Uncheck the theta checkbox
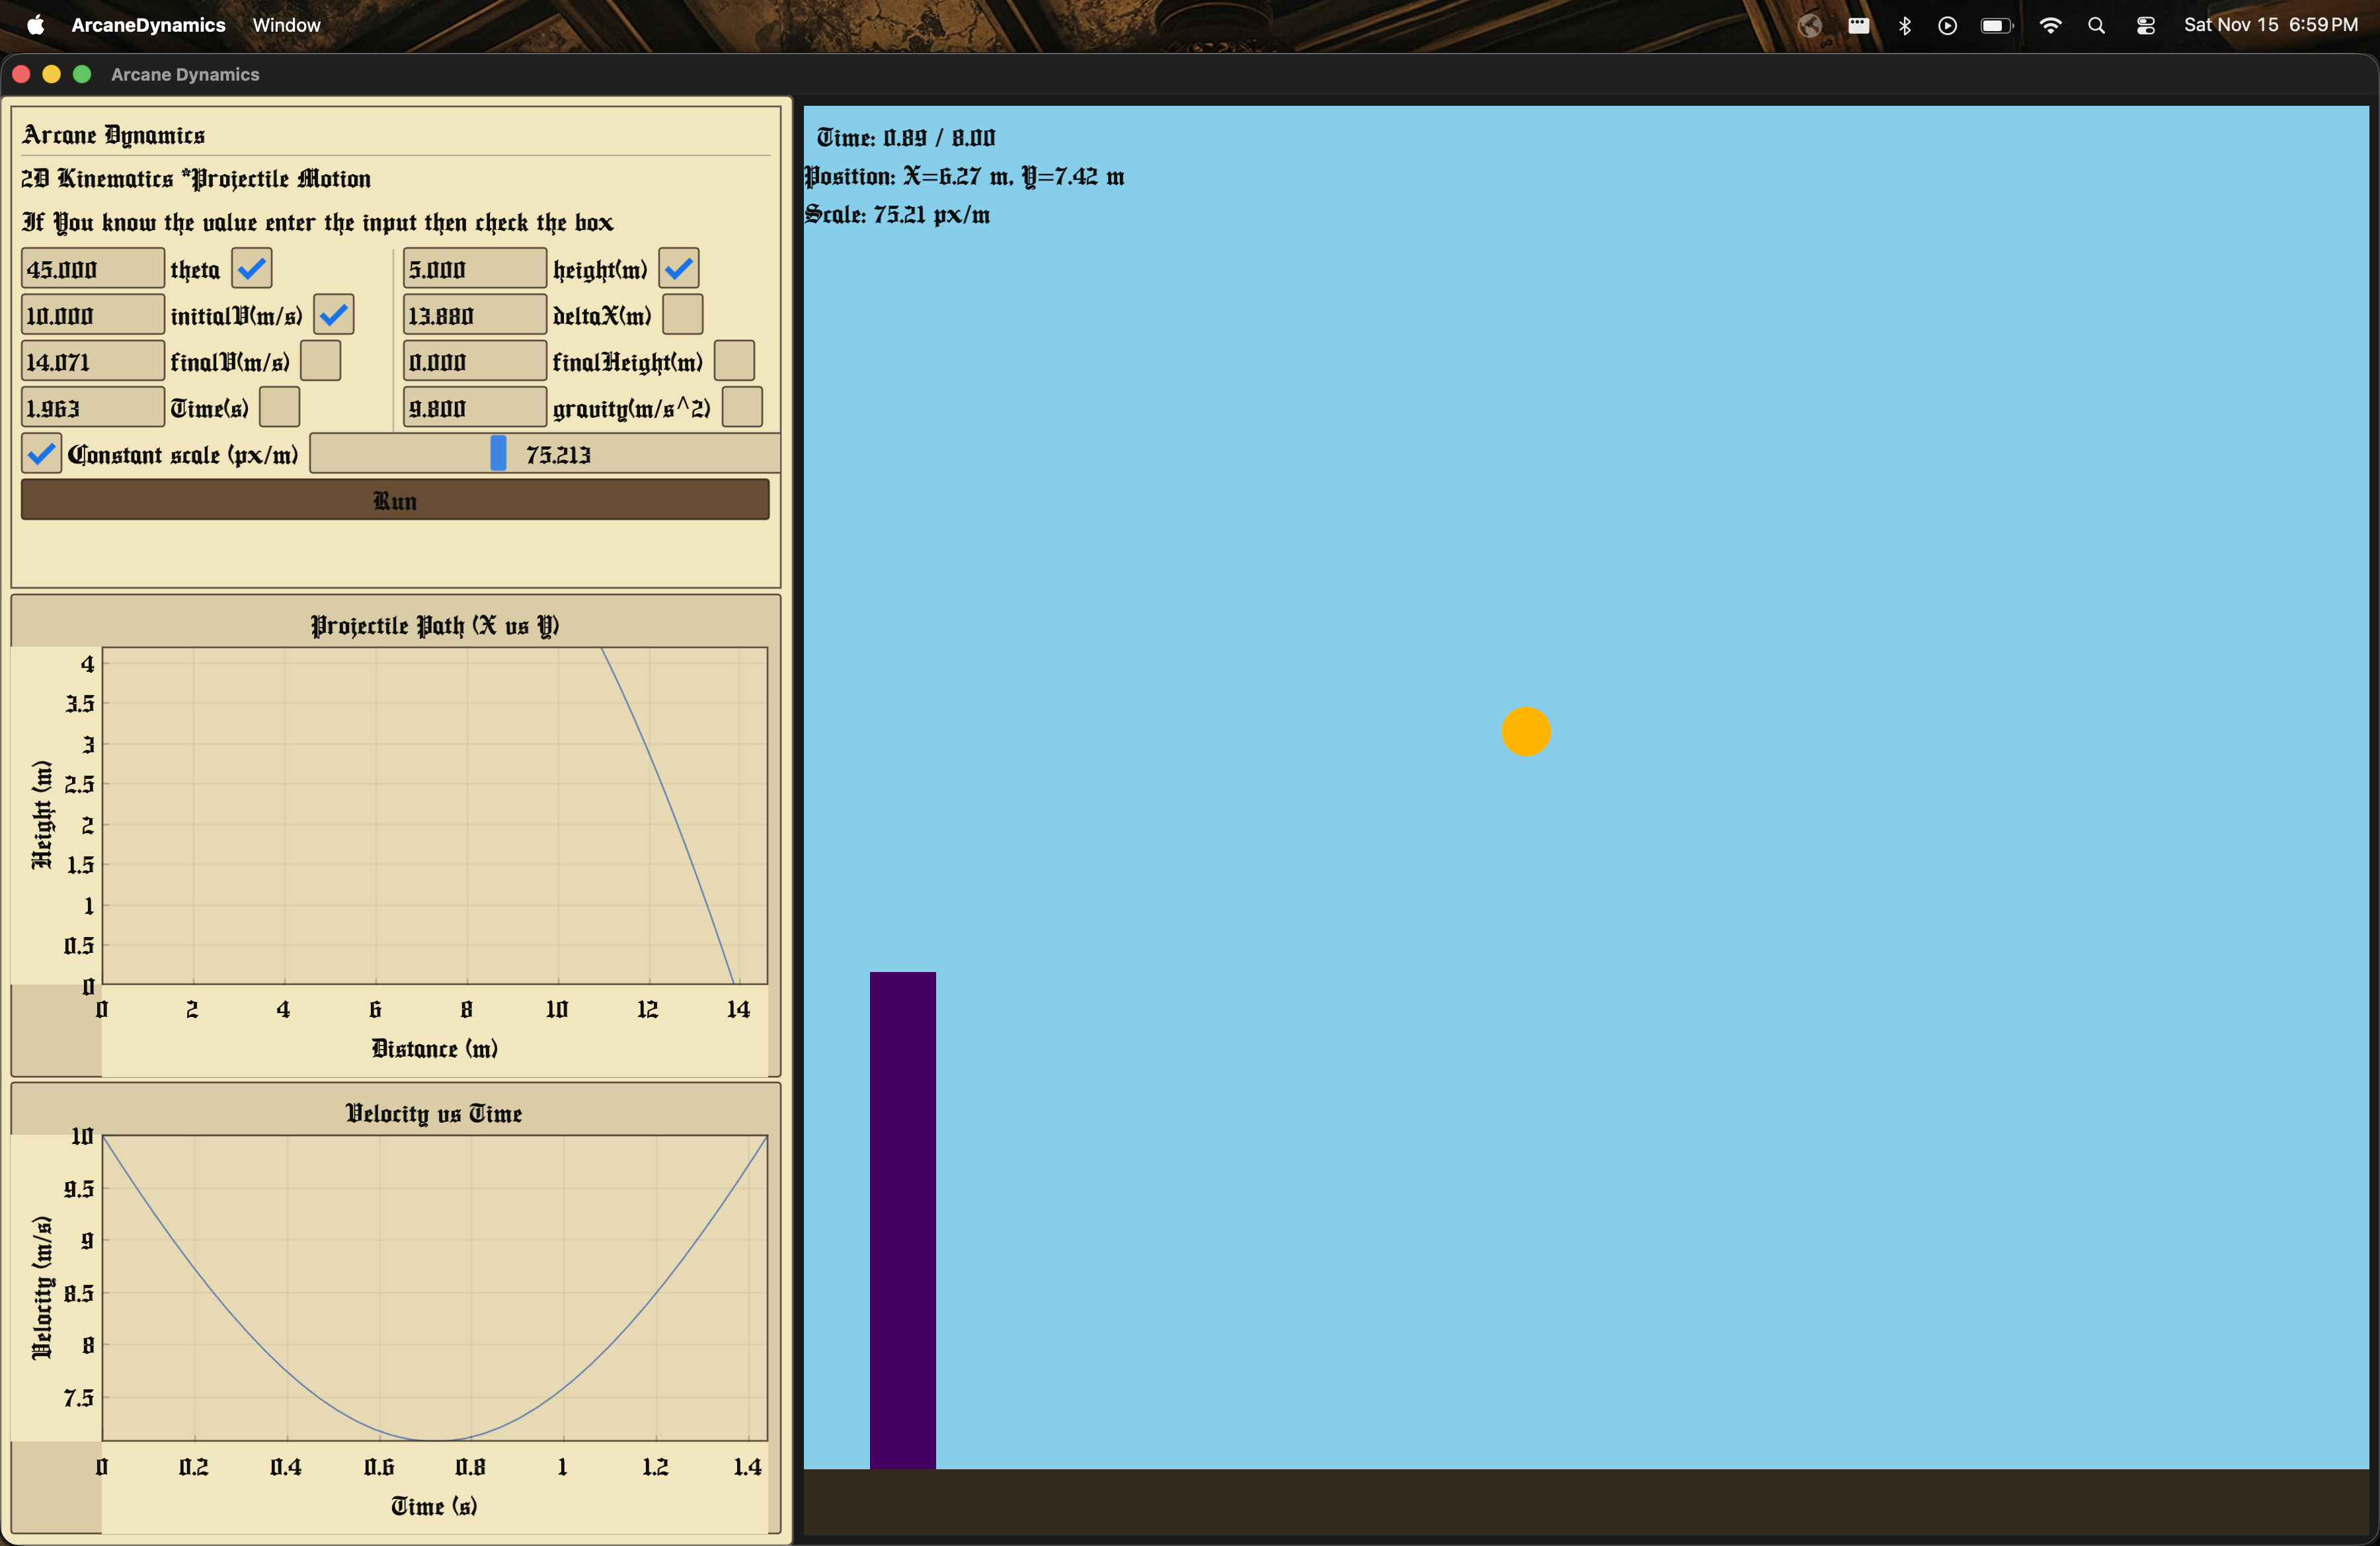Screen dimensions: 2380x1546 (252, 269)
